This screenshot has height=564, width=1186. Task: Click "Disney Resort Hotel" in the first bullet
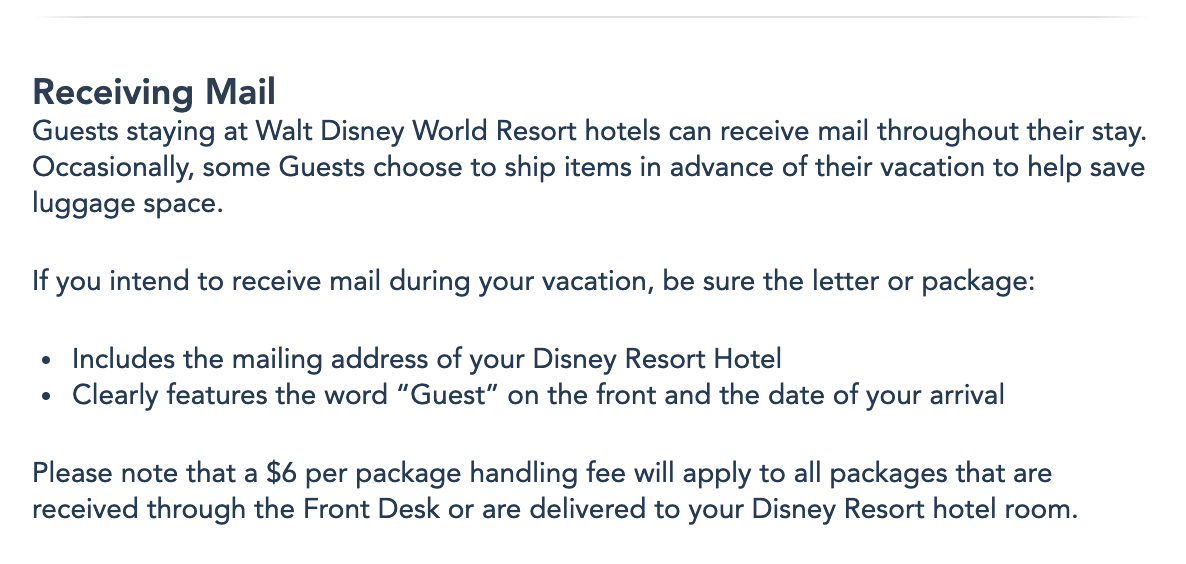658,358
